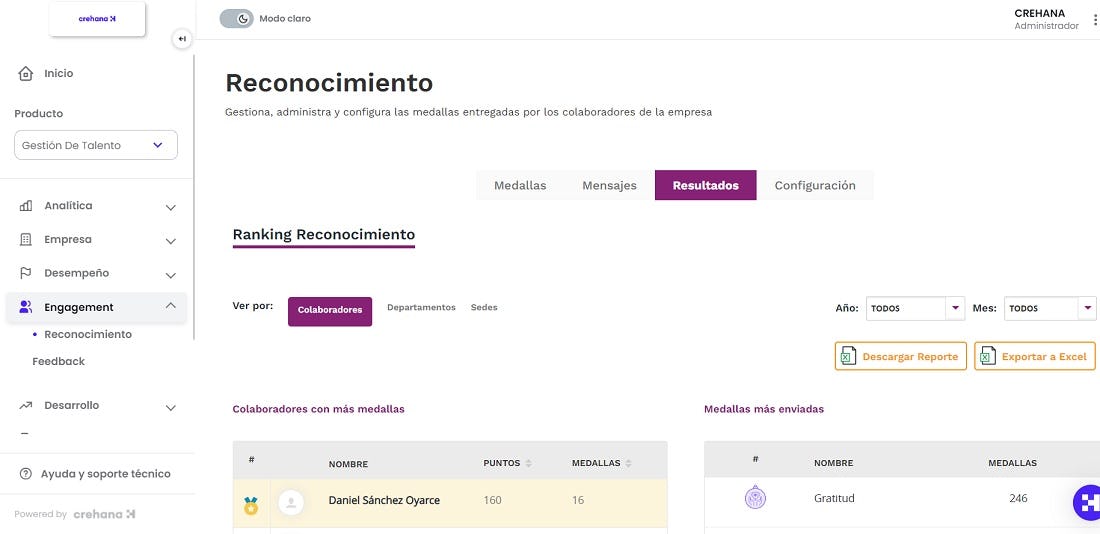Click Daniel Sánchez Oyarce's avatar placeholder
This screenshot has height=534, width=1100.
pos(291,502)
